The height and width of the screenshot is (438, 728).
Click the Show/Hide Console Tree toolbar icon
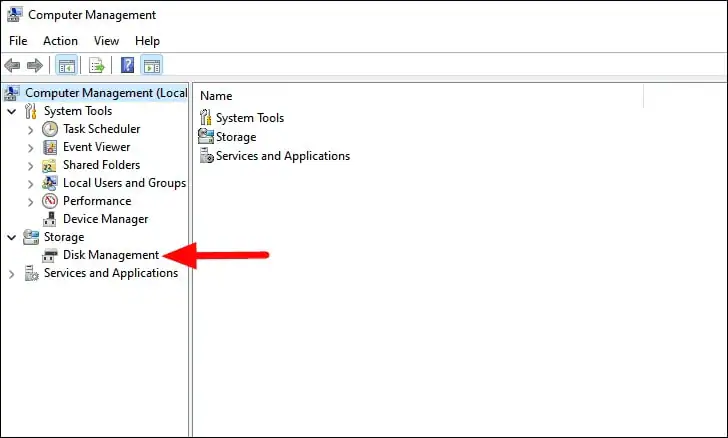tap(67, 66)
